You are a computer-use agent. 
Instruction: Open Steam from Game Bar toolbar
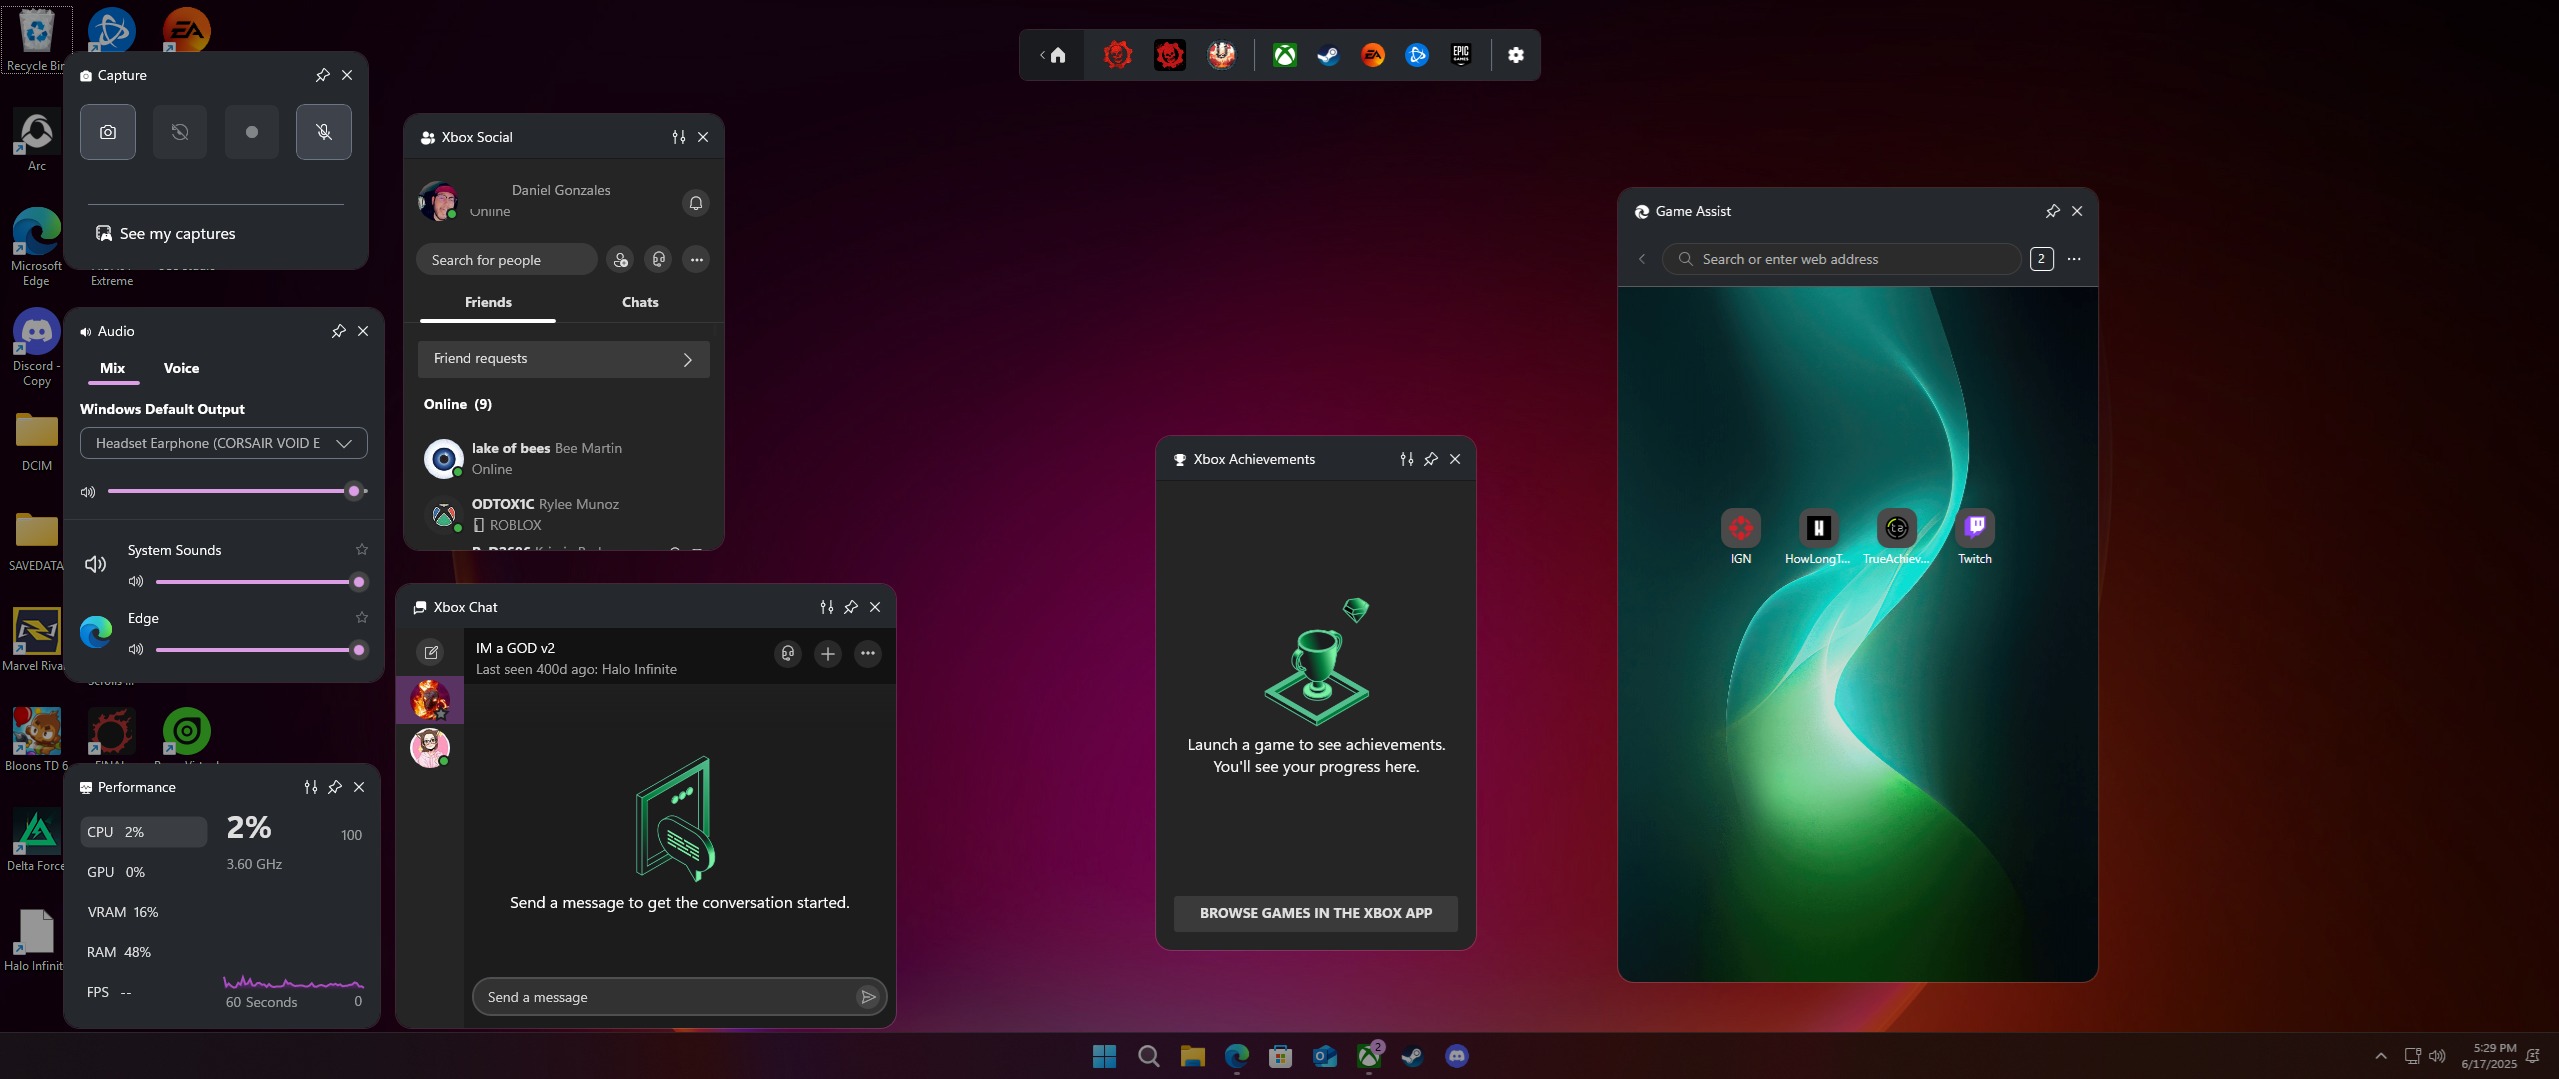pyautogui.click(x=1328, y=55)
